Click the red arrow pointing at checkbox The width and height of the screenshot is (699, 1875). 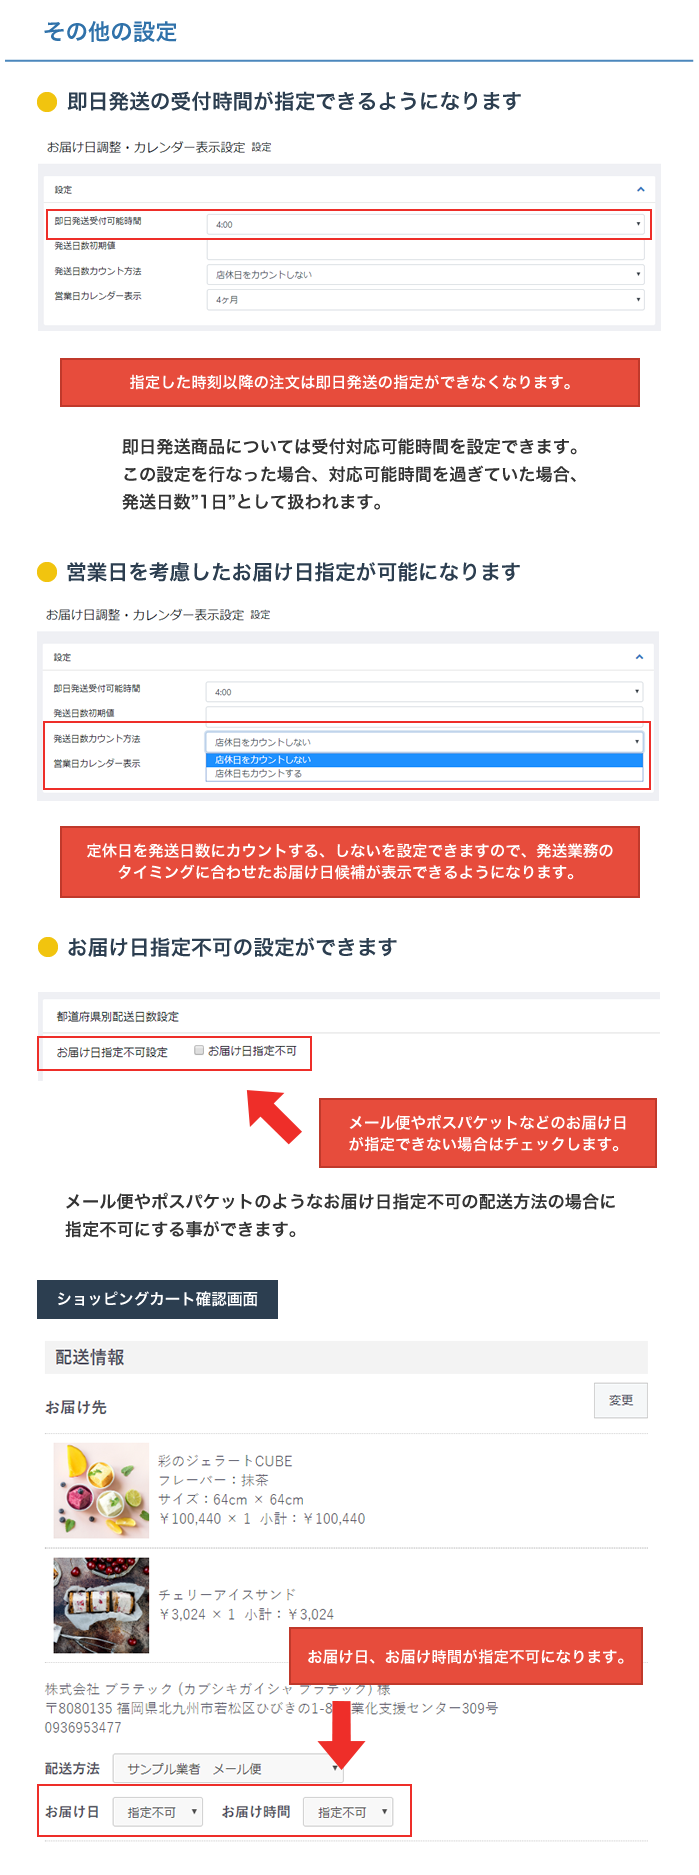(275, 1116)
